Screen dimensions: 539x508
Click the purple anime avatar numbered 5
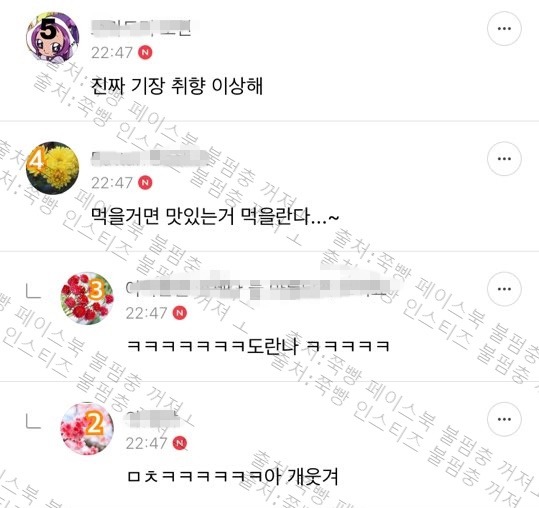point(53,37)
